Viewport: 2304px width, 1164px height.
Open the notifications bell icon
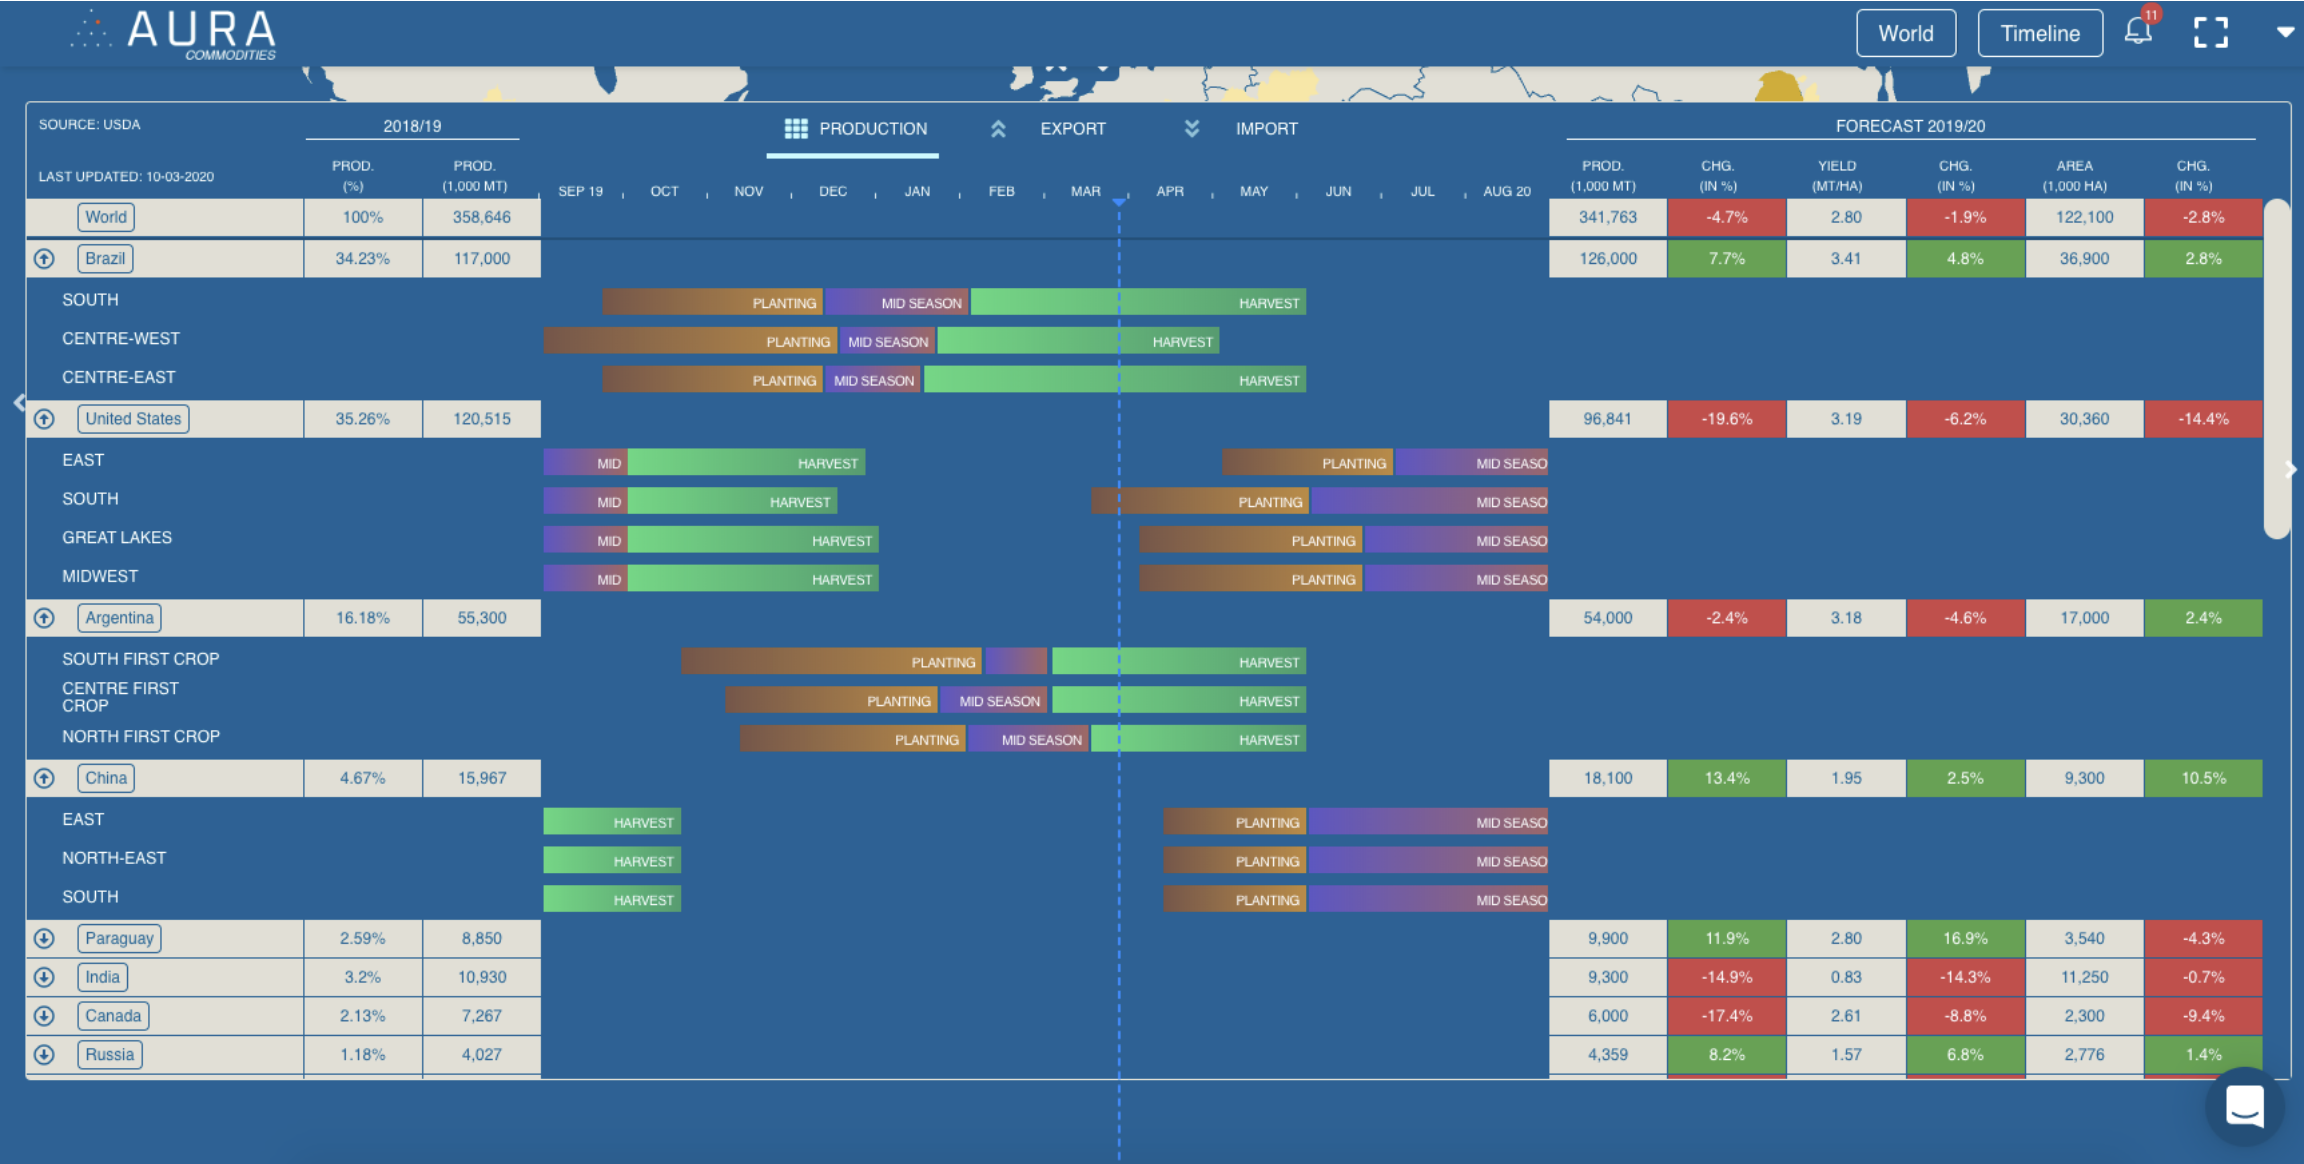pyautogui.click(x=2138, y=31)
